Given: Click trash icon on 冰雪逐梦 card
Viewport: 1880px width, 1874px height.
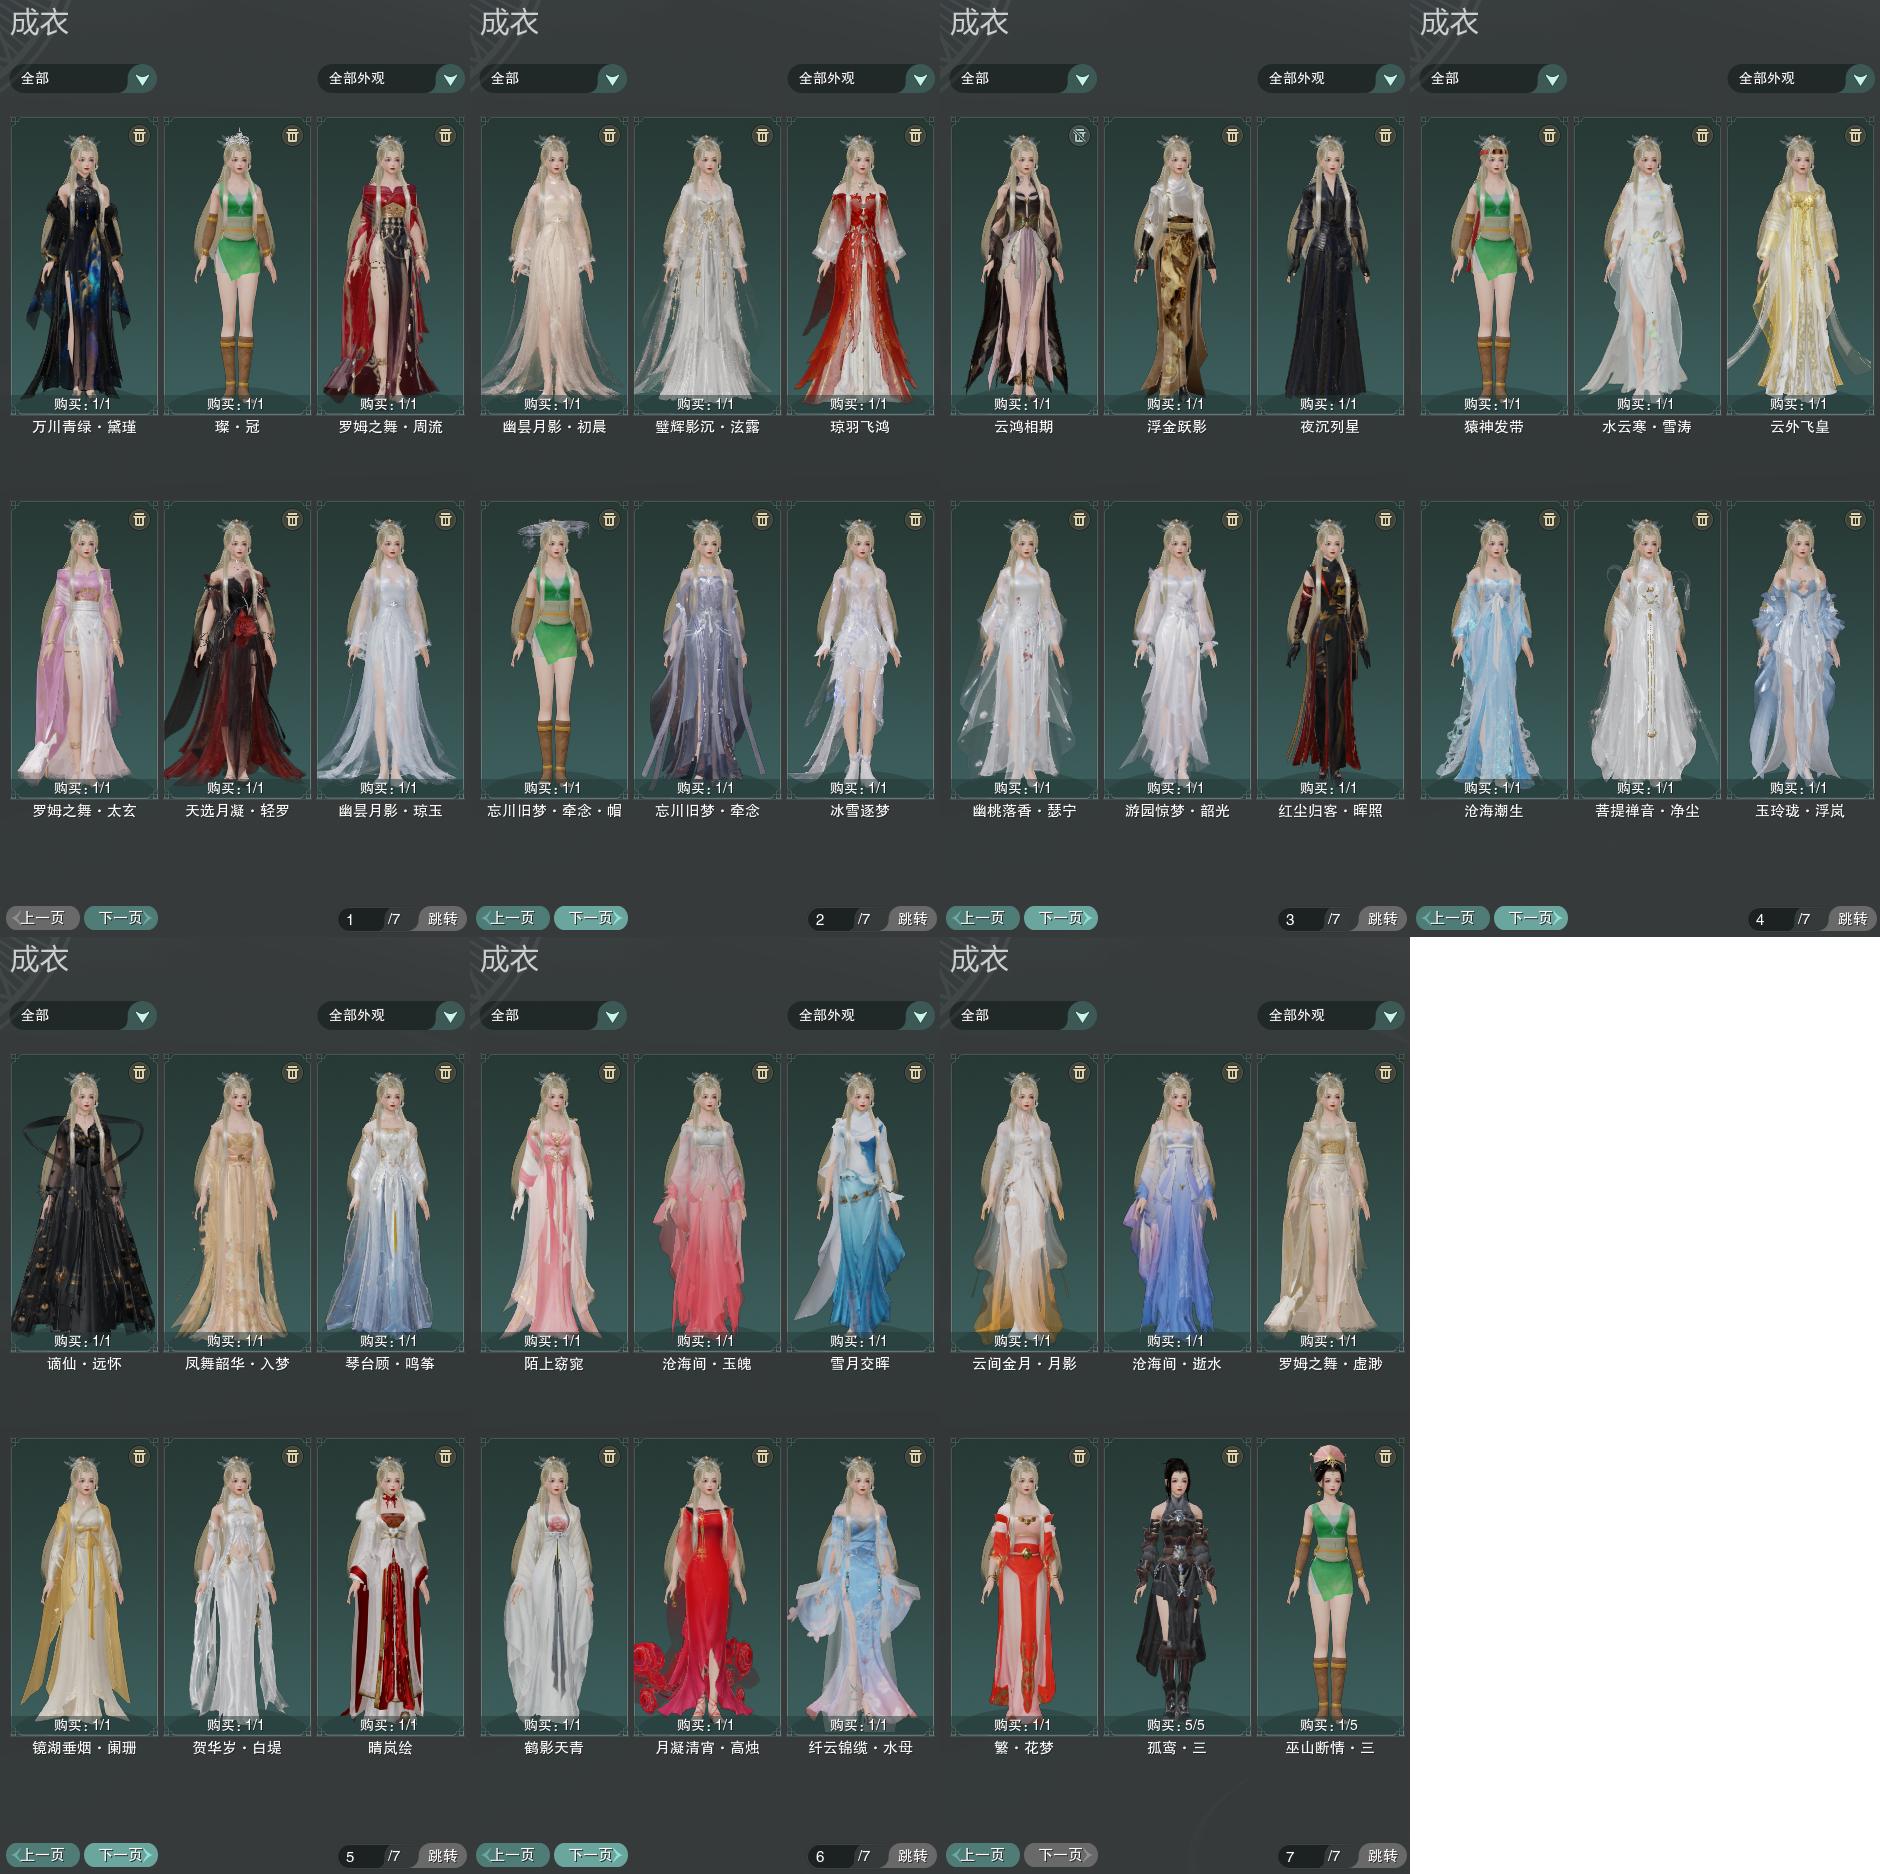Looking at the screenshot, I should click(916, 519).
